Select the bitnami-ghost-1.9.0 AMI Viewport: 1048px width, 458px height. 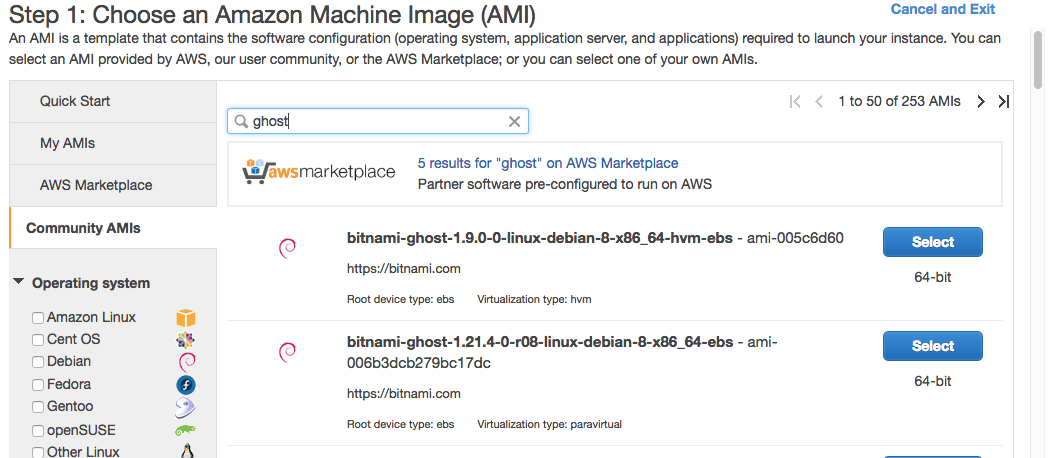click(x=932, y=242)
